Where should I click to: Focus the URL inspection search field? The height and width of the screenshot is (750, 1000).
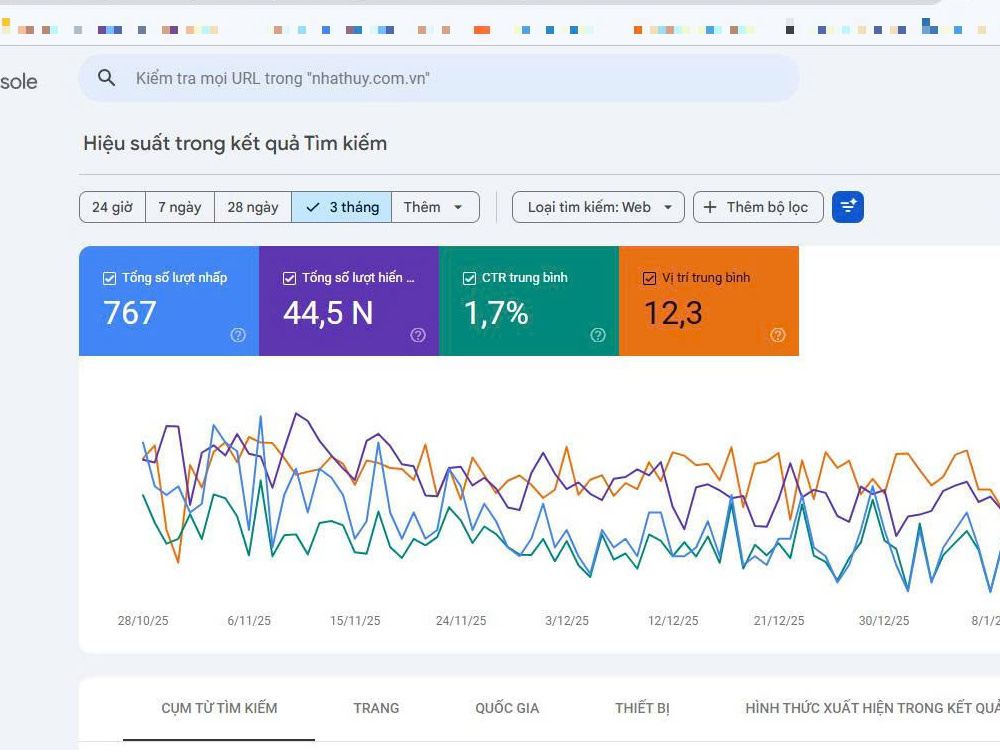[x=439, y=78]
